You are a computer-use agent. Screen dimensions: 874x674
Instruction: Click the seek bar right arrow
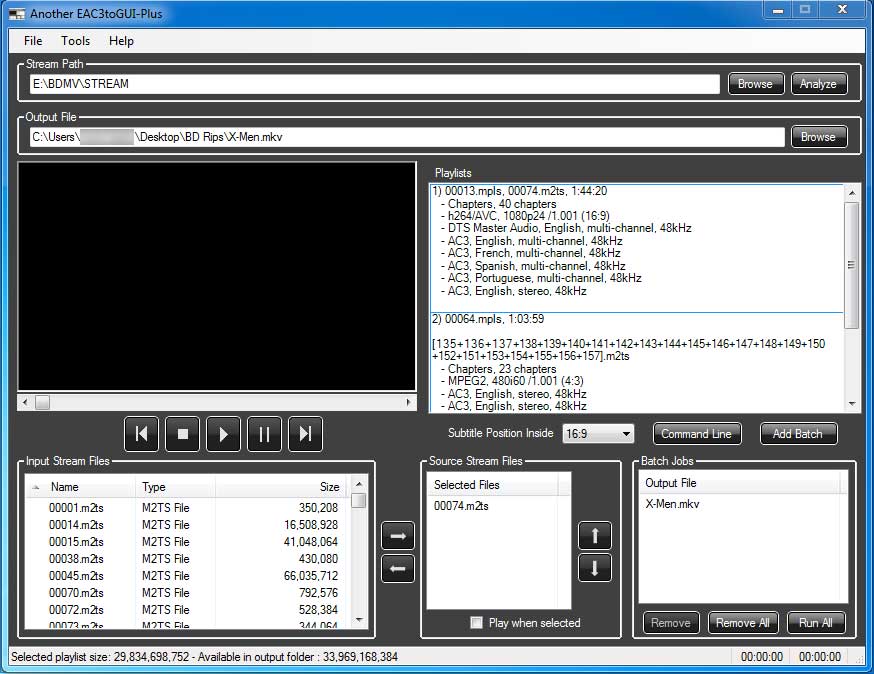[409, 402]
